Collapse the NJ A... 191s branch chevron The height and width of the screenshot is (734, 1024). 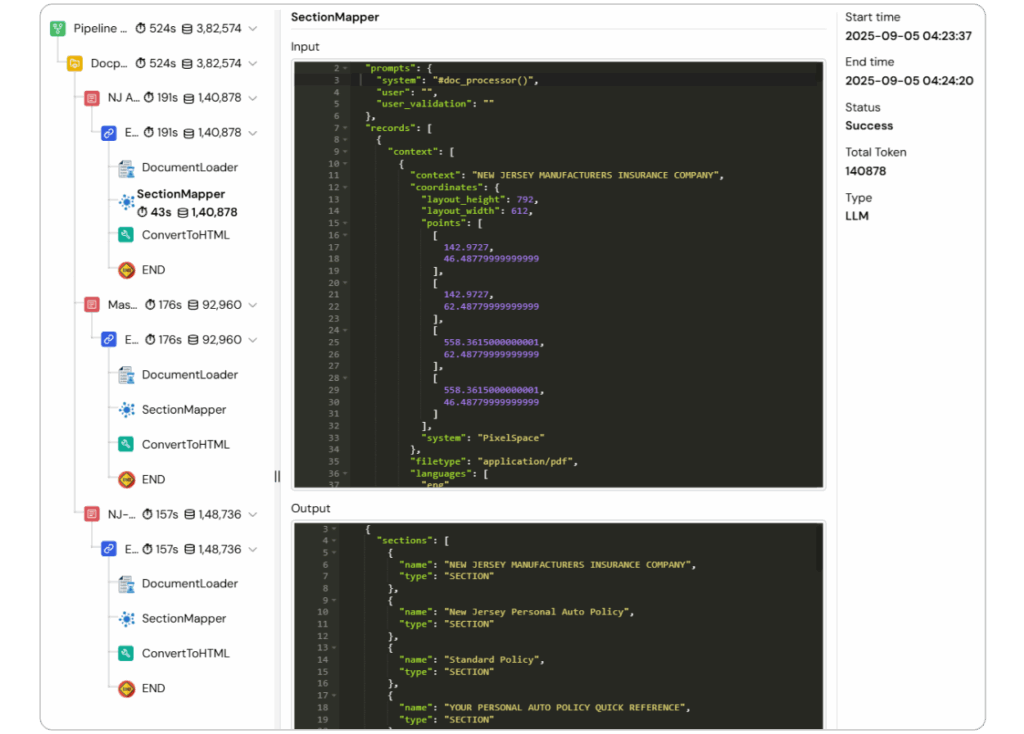253,98
